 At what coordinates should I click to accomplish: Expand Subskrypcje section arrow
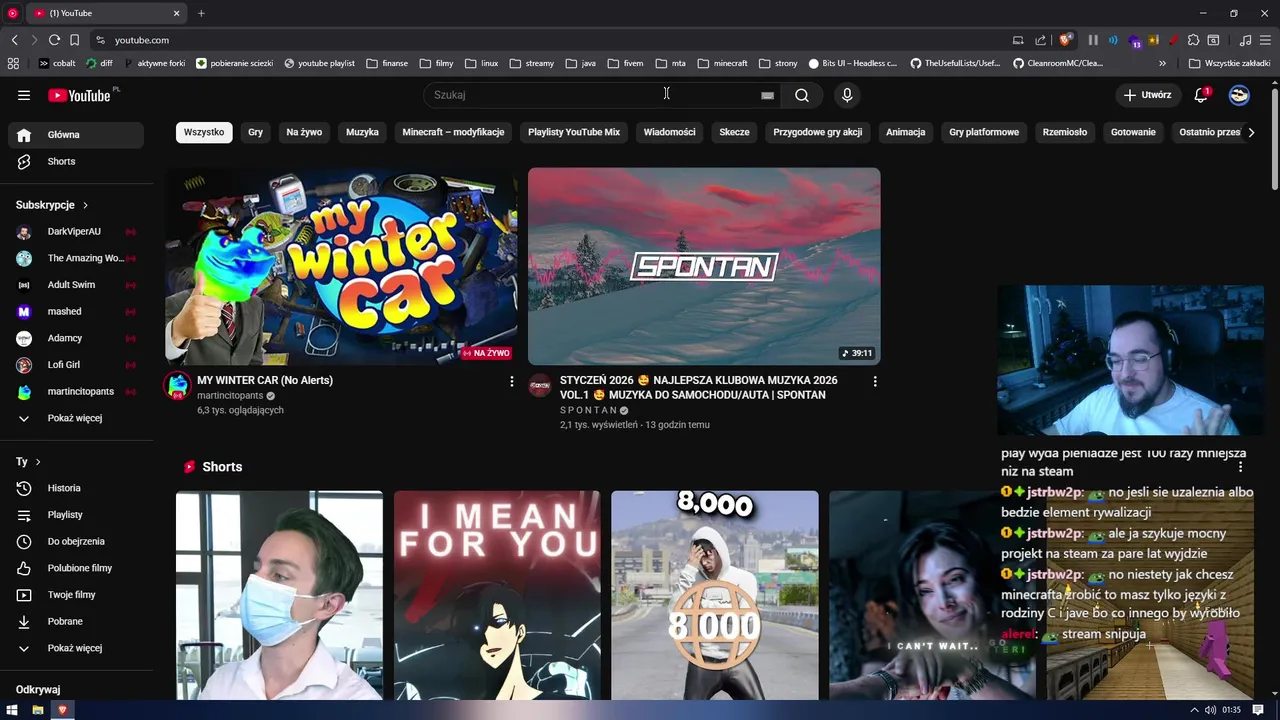click(x=85, y=205)
